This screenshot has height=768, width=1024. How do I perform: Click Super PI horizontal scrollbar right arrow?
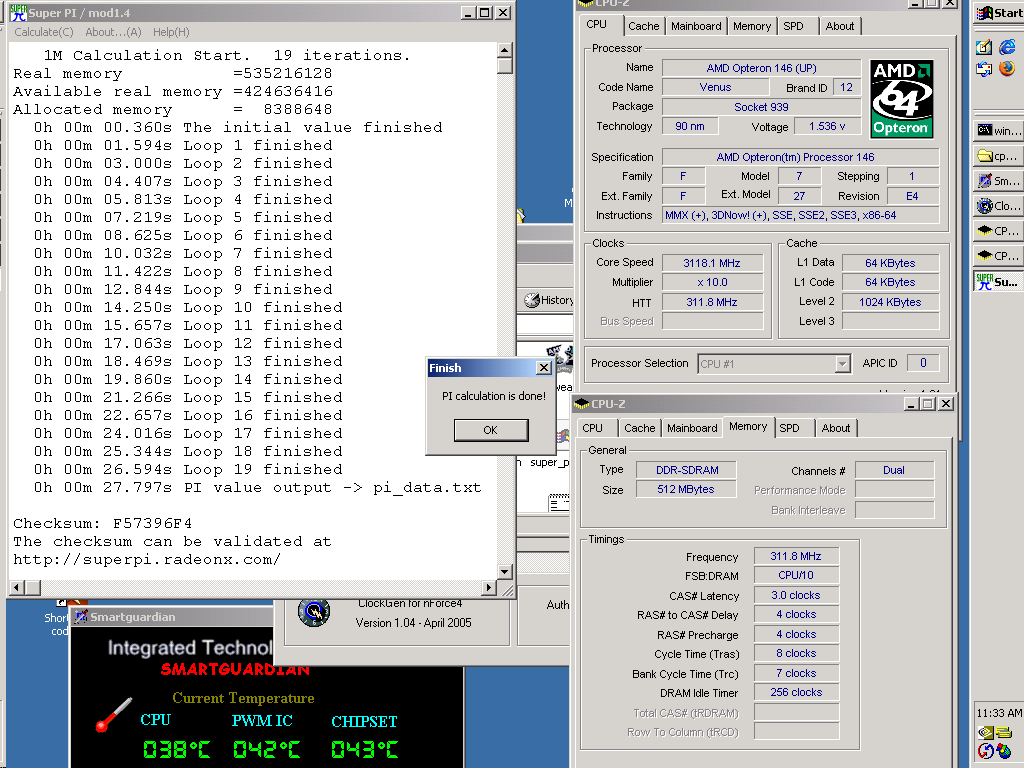489,588
